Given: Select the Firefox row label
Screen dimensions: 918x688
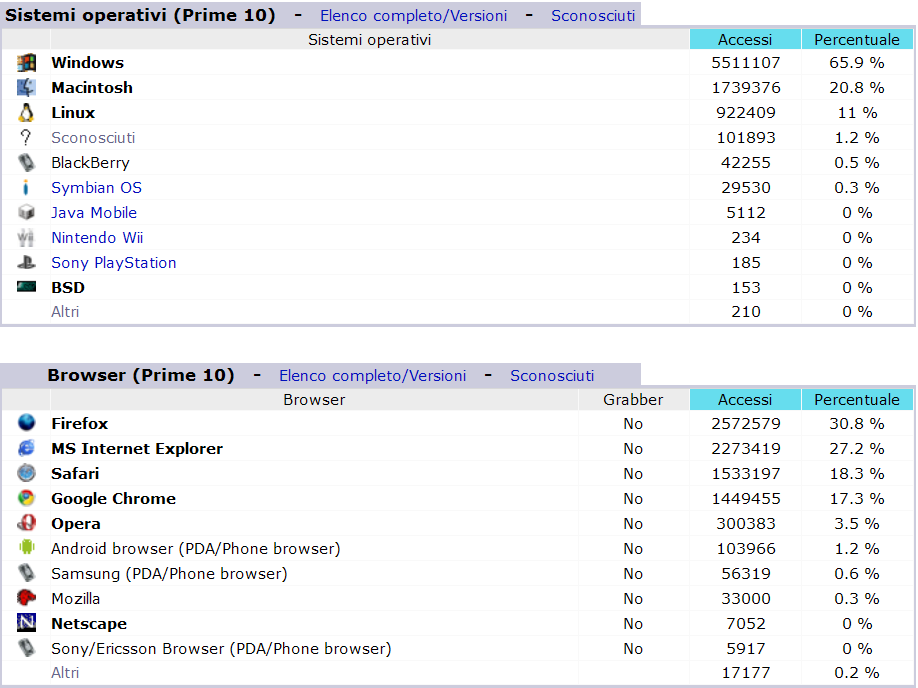Looking at the screenshot, I should 80,423.
